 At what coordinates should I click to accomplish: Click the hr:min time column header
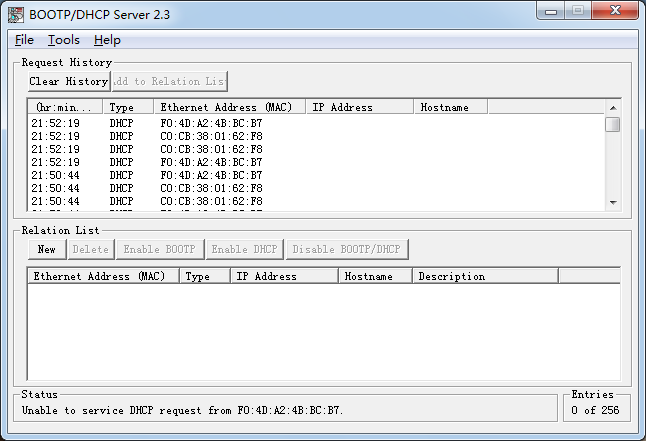[64, 107]
